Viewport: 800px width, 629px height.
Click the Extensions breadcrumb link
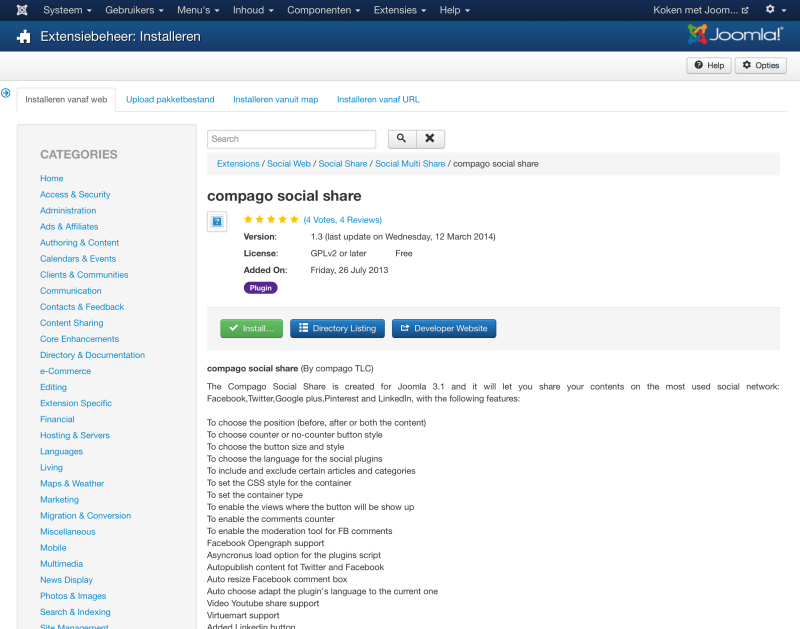click(238, 164)
